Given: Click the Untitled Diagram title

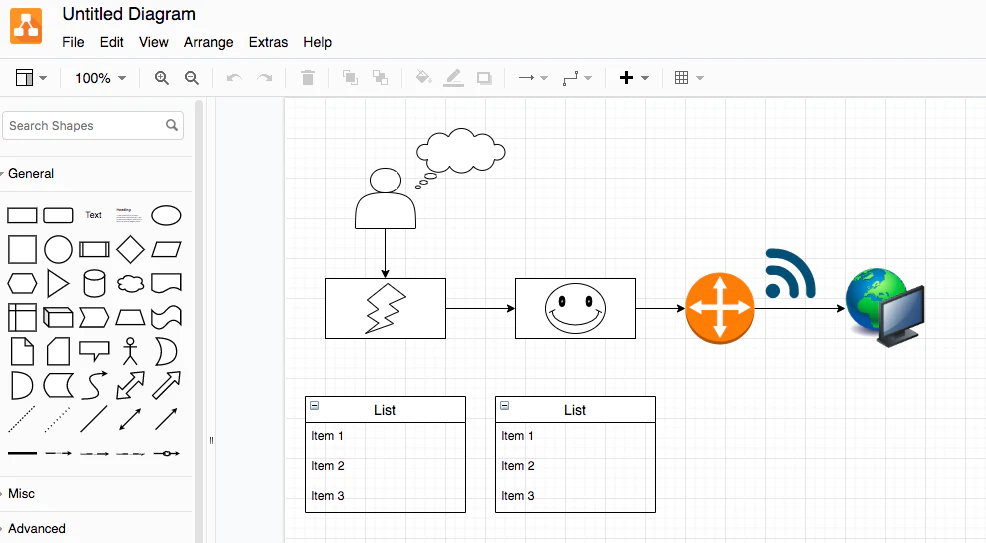Looking at the screenshot, I should coord(129,14).
